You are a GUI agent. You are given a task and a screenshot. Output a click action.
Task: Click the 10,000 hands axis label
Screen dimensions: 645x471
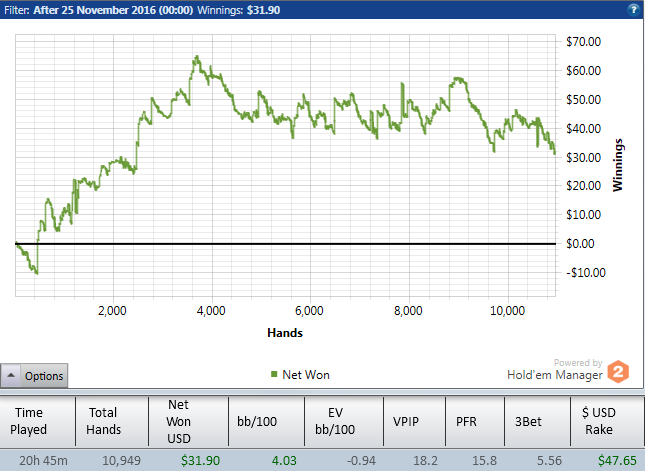pos(508,311)
